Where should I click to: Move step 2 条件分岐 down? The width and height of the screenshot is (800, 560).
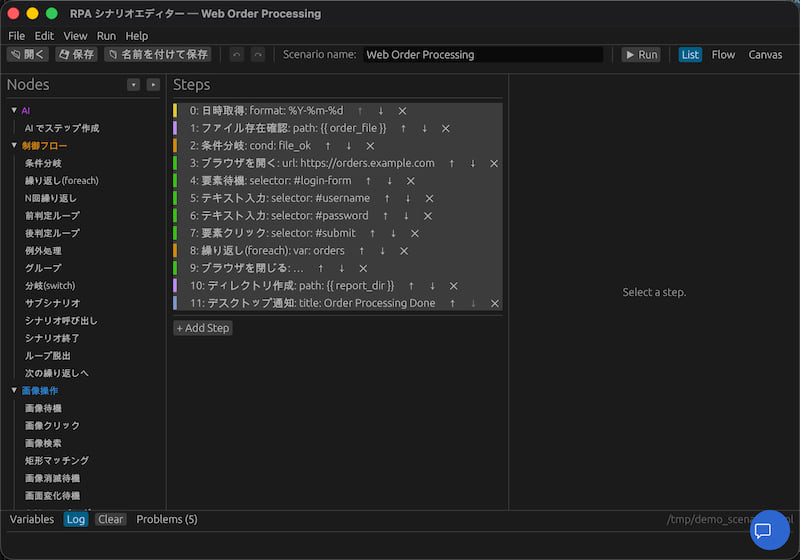348,146
